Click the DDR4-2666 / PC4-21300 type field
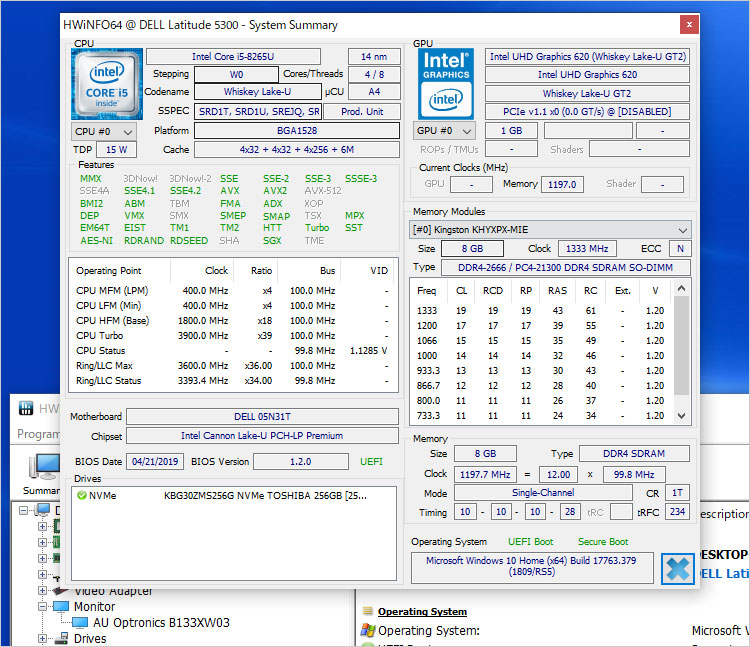This screenshot has width=750, height=647. click(565, 267)
